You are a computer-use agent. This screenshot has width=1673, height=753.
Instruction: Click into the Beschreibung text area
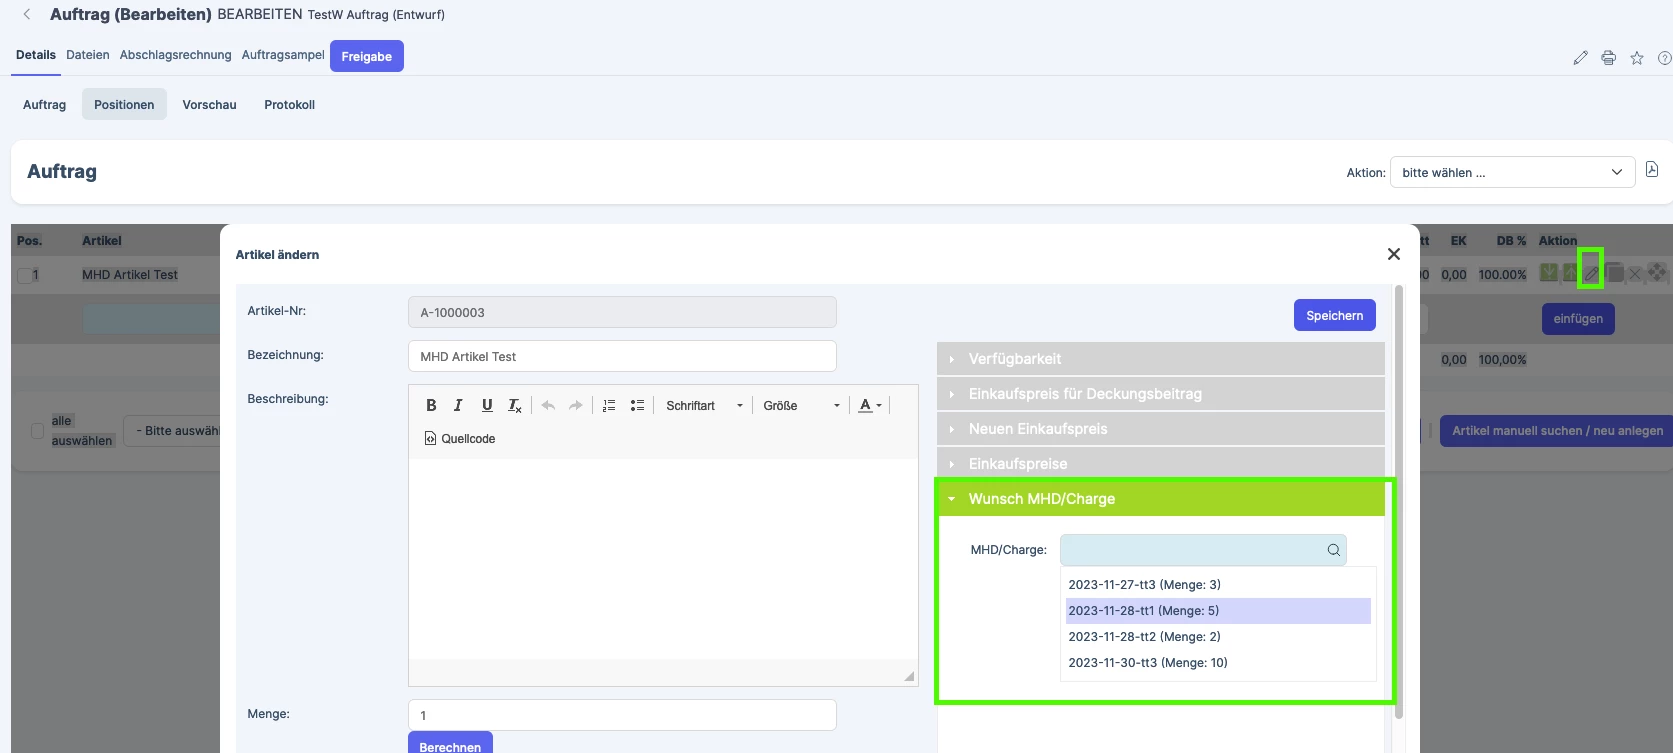(663, 559)
